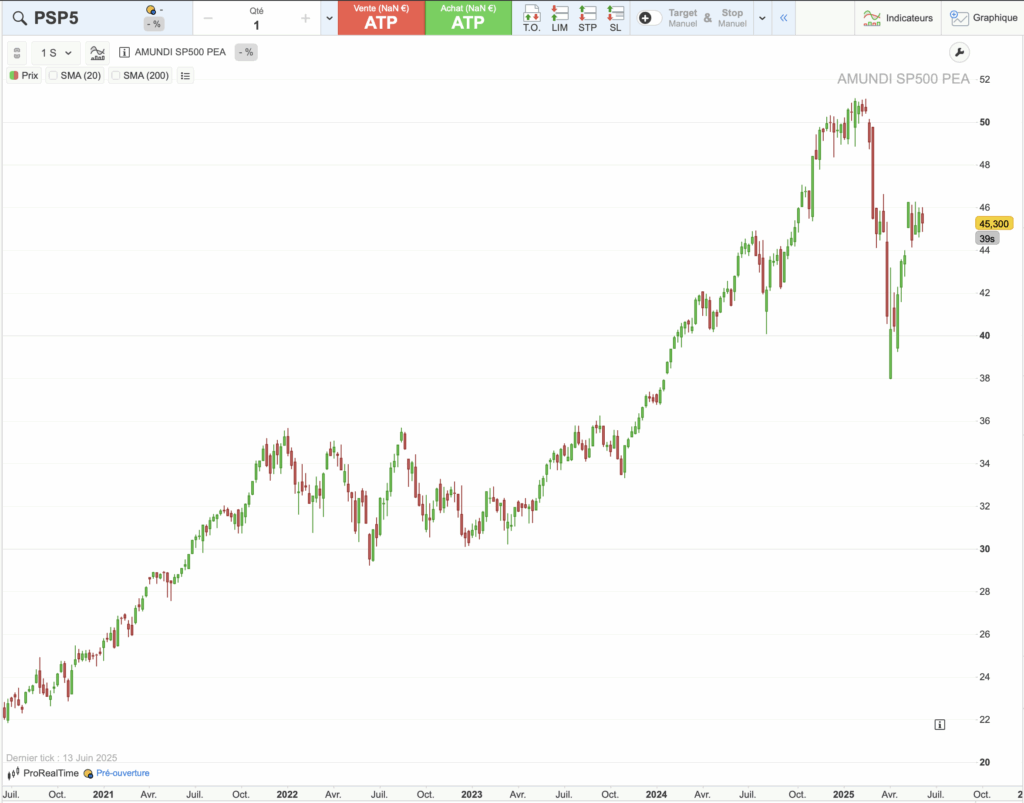
Task: Open the 1 S timeframe dropdown
Action: (x=56, y=53)
